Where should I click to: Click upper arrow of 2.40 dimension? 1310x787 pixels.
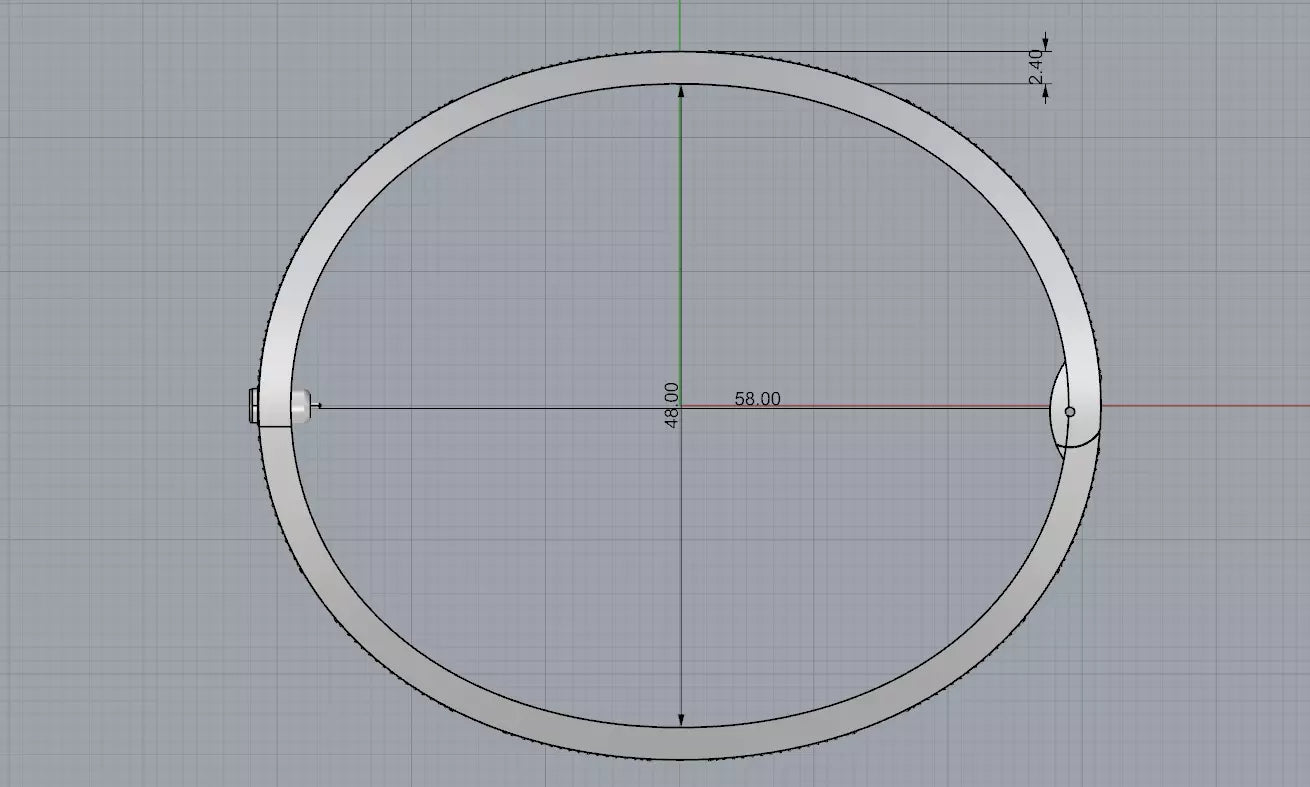[x=1046, y=43]
